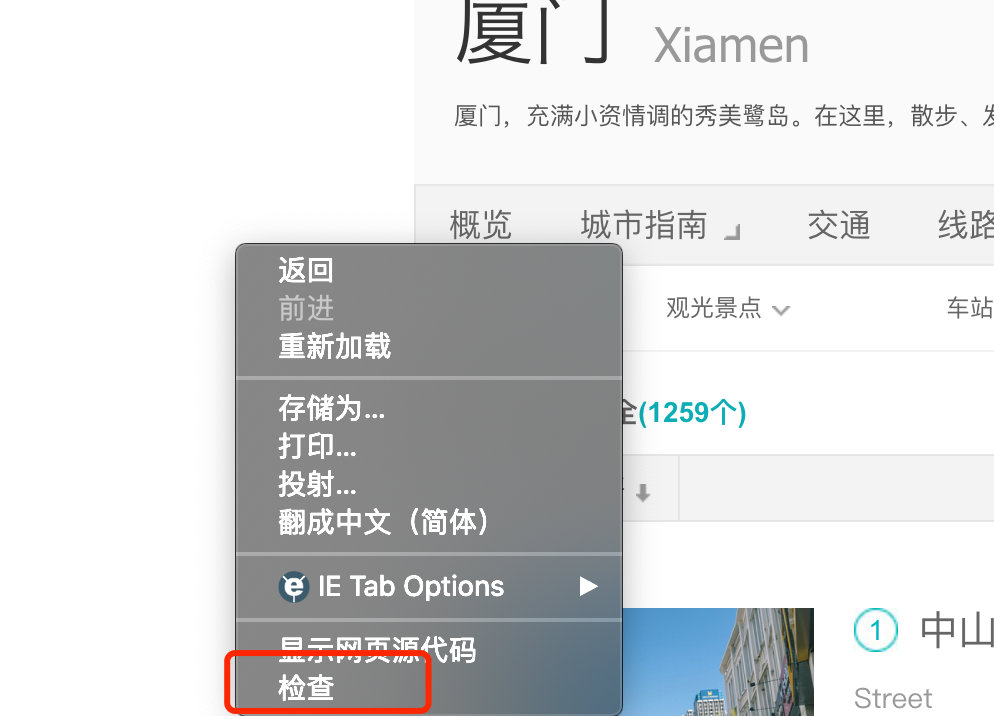
Task: Click the number 1 ranking badge
Action: point(875,630)
